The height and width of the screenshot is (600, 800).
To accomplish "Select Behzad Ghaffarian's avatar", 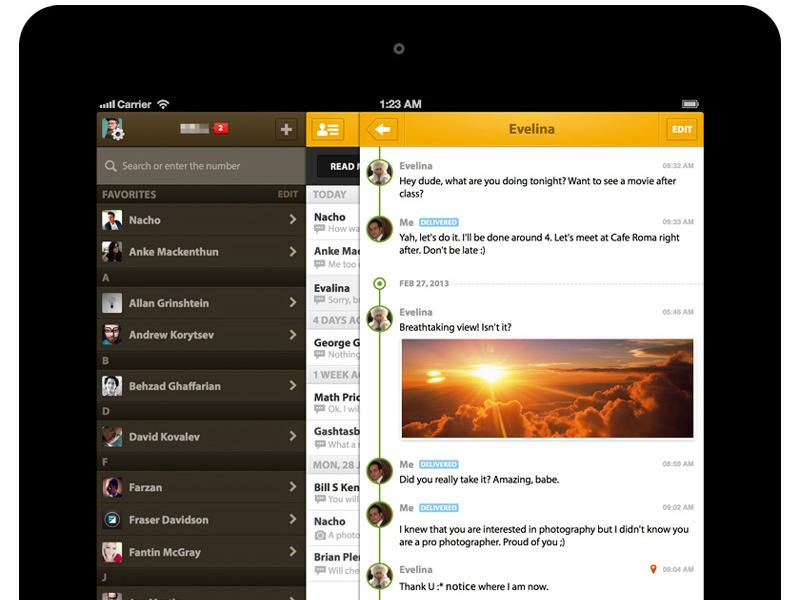I will pyautogui.click(x=112, y=386).
